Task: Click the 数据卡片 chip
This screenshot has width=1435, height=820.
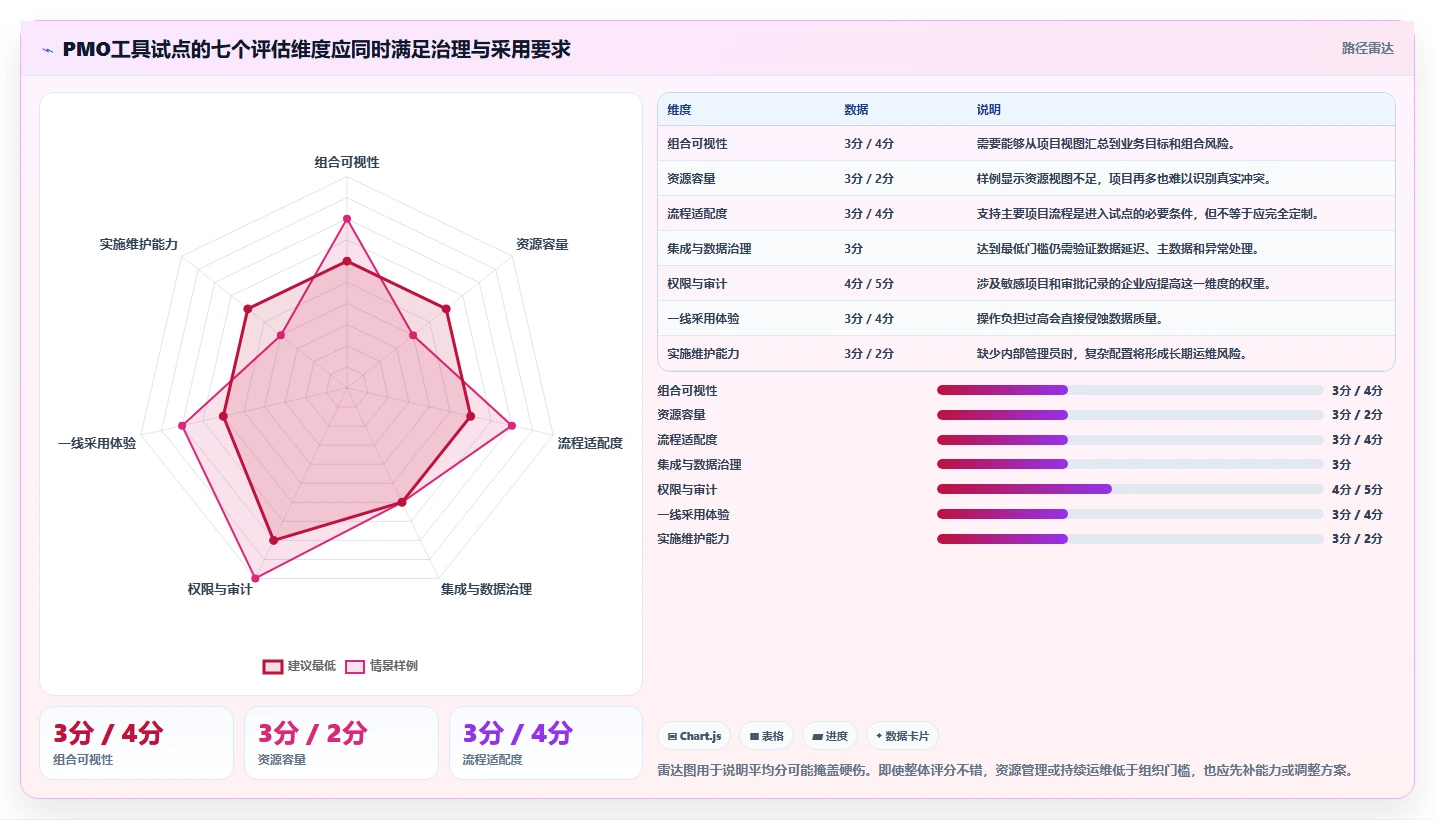Action: tap(902, 736)
